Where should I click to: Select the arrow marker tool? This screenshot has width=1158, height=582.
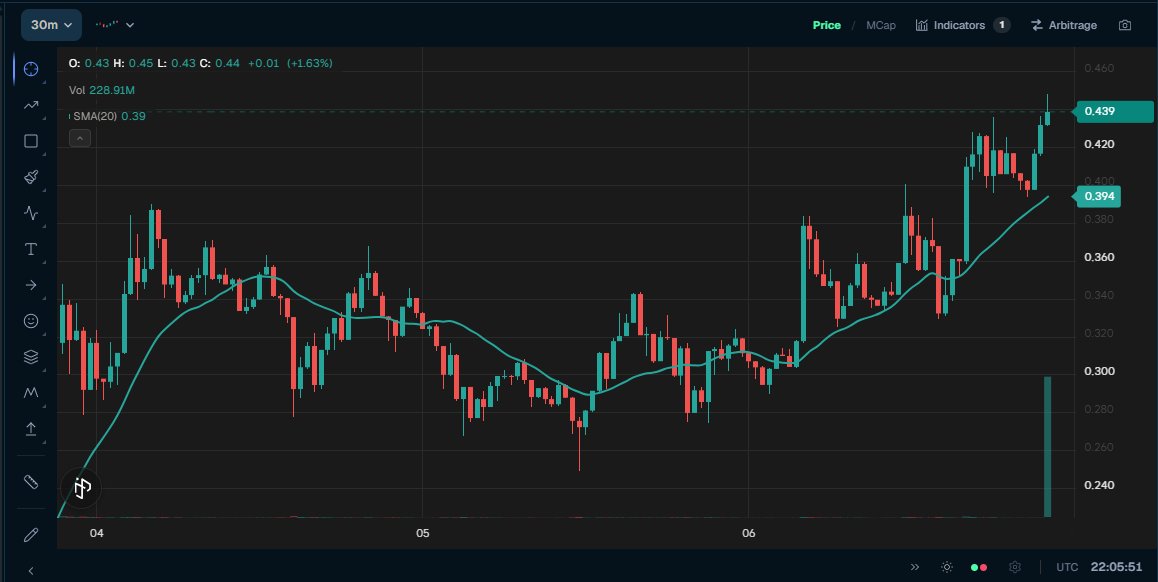[x=31, y=285]
